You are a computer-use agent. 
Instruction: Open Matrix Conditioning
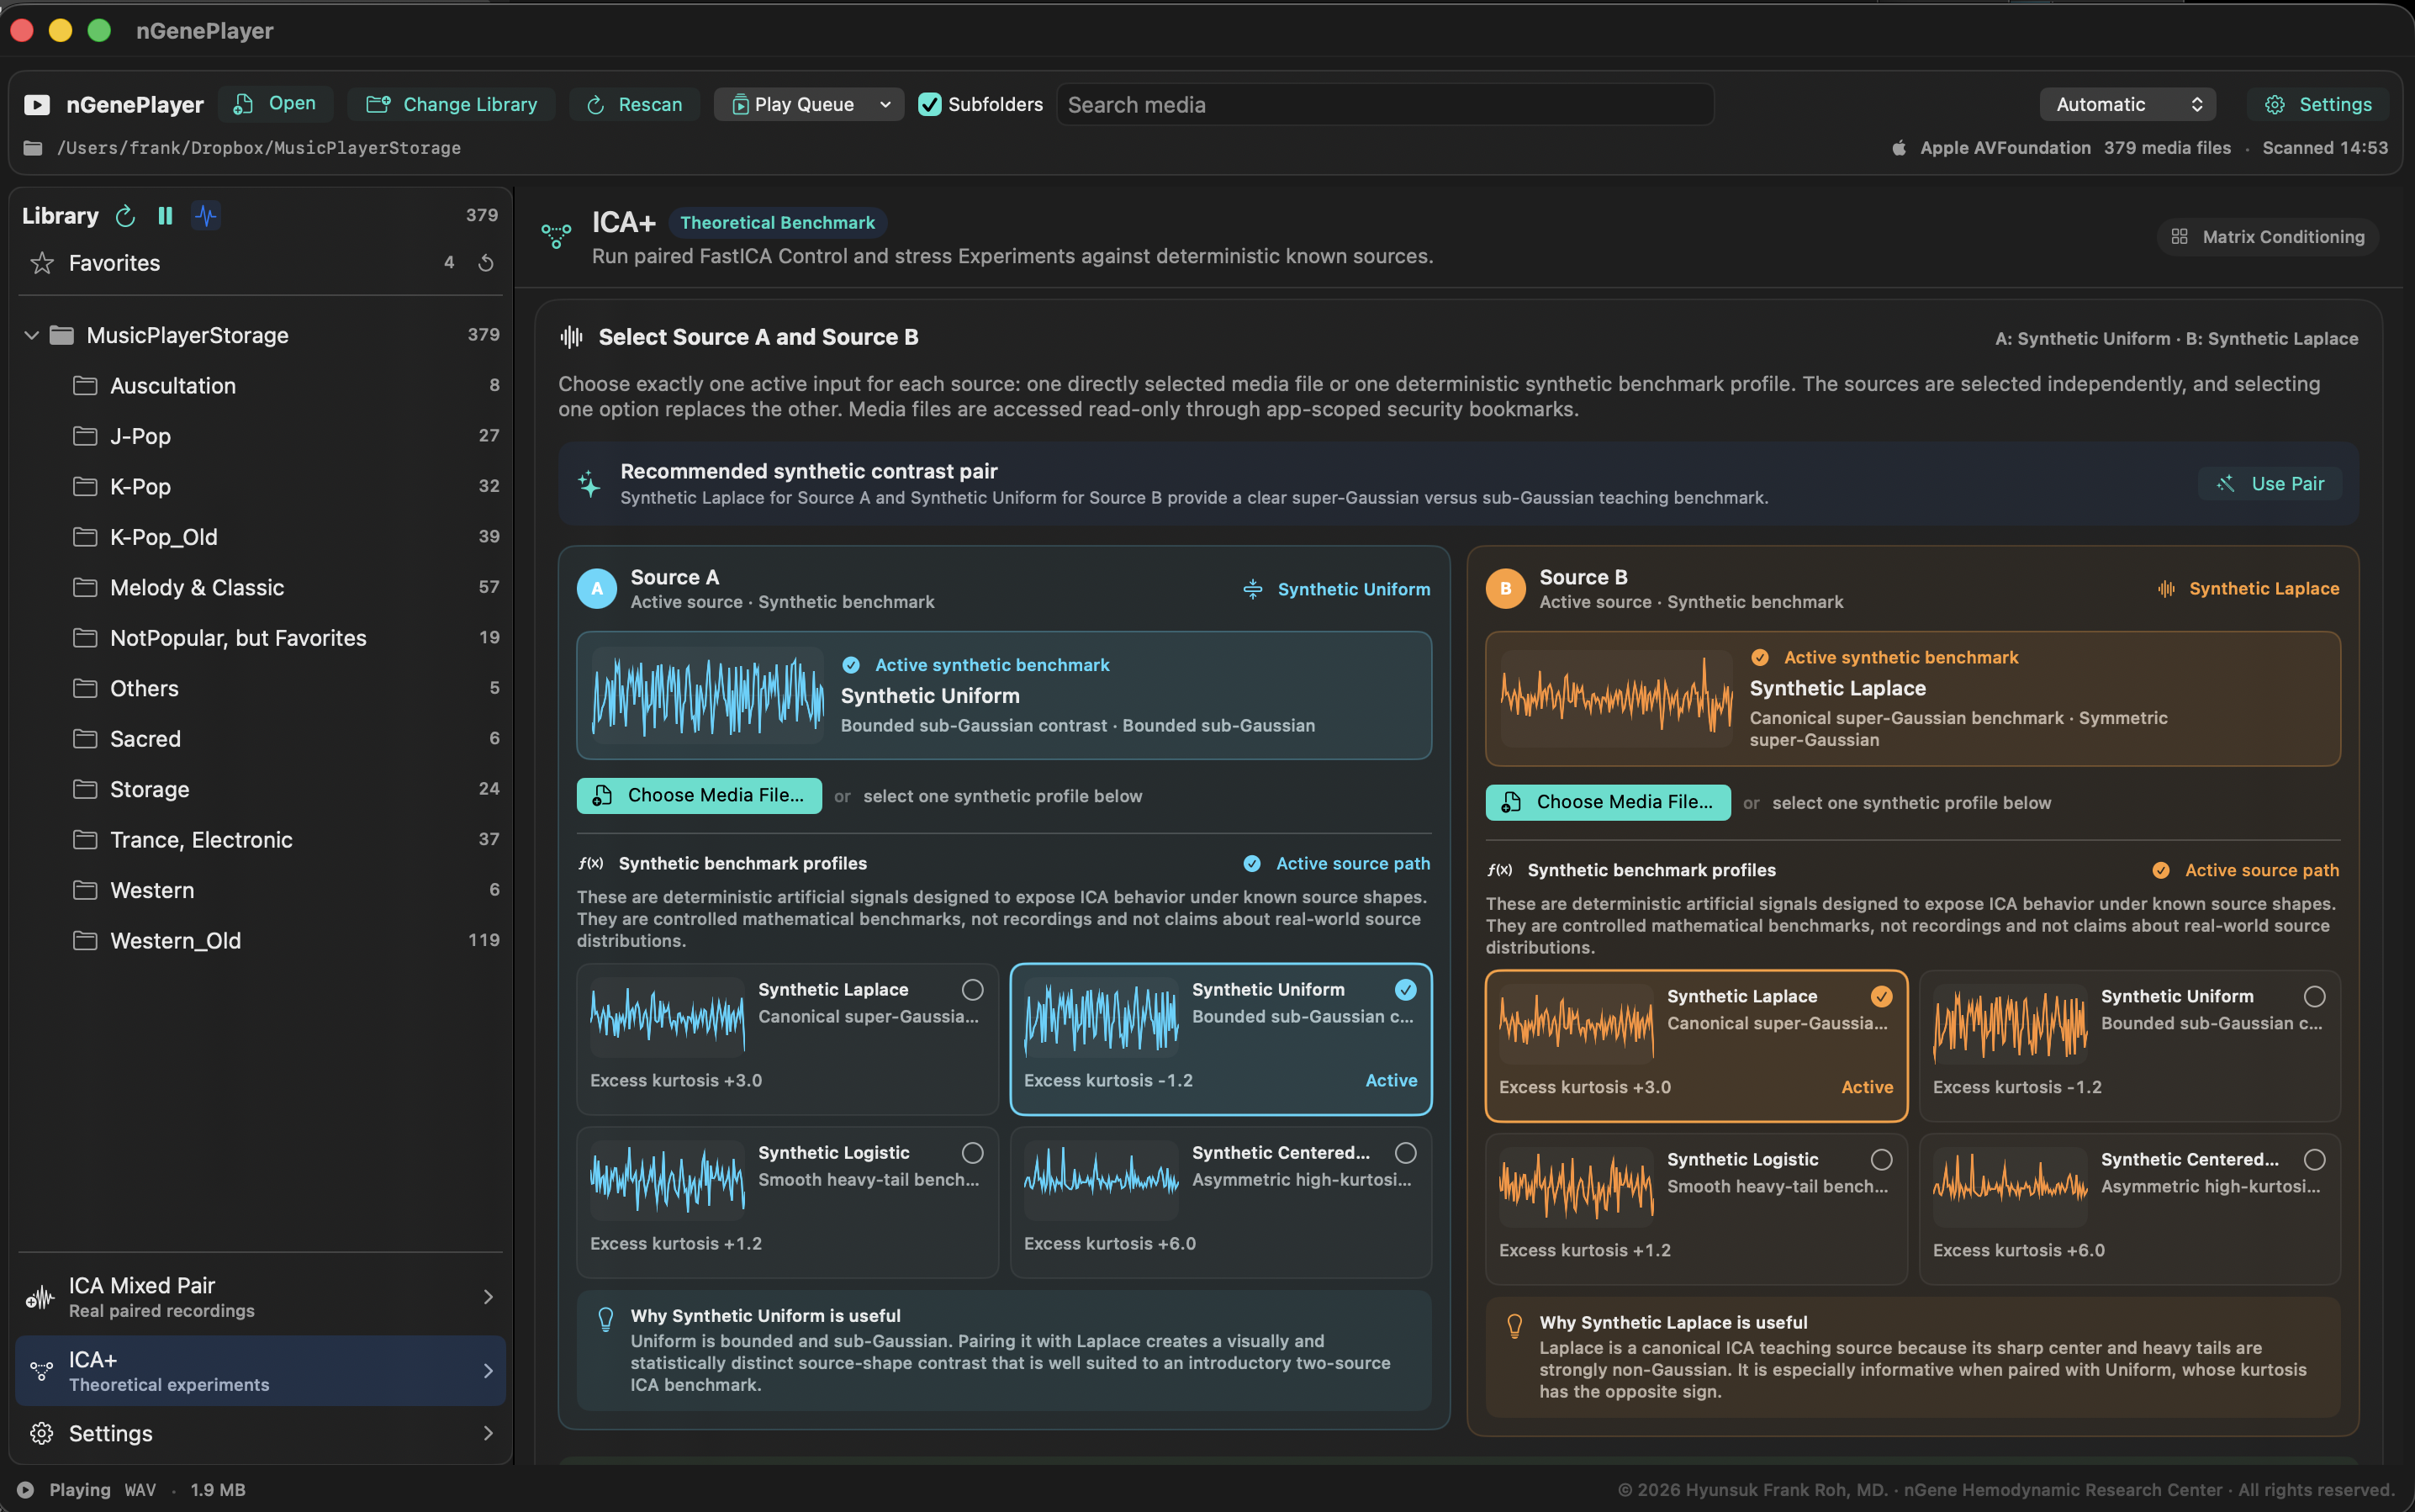pyautogui.click(x=2267, y=237)
